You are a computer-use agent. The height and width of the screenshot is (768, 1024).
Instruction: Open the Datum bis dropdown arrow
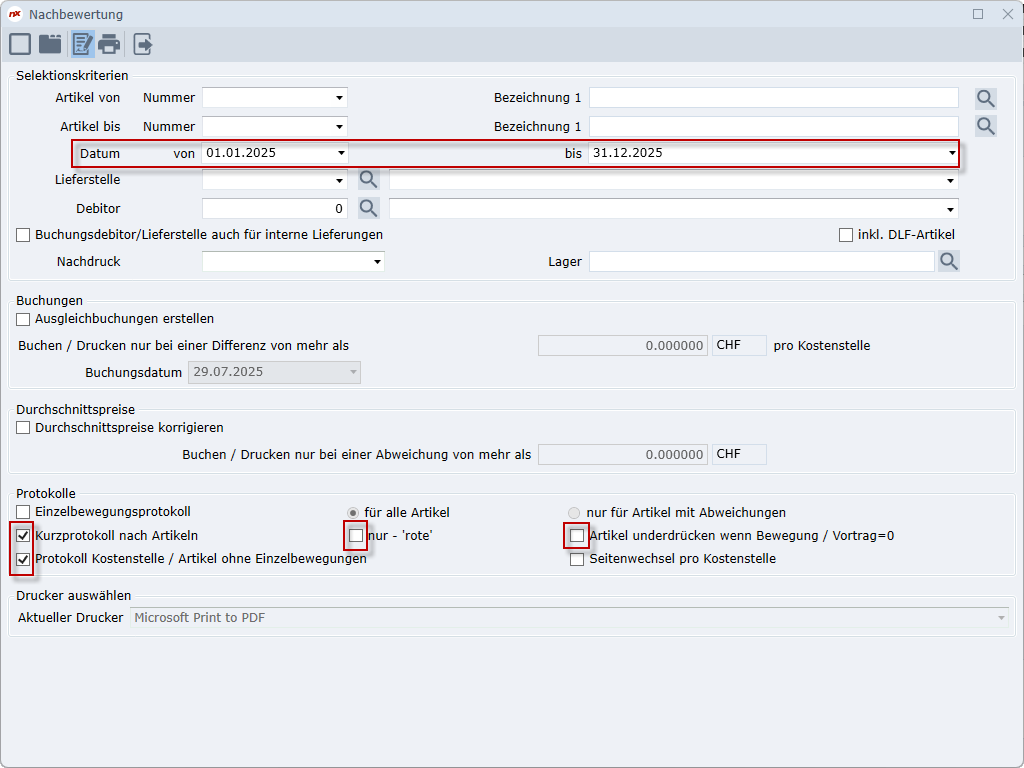pyautogui.click(x=951, y=153)
